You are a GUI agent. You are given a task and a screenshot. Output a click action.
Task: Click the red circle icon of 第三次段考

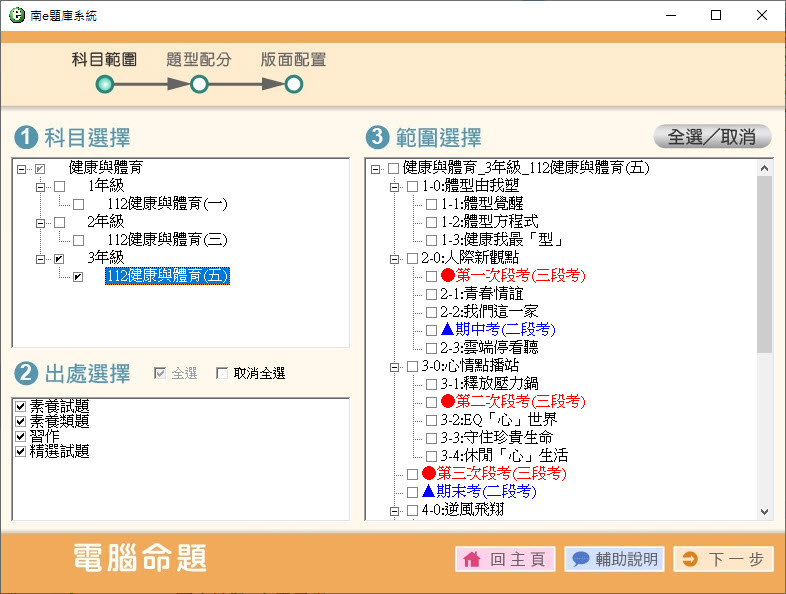pos(428,473)
